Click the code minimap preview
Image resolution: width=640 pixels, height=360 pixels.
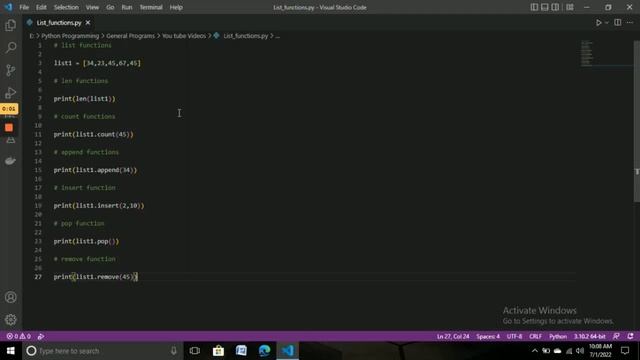click(x=587, y=53)
